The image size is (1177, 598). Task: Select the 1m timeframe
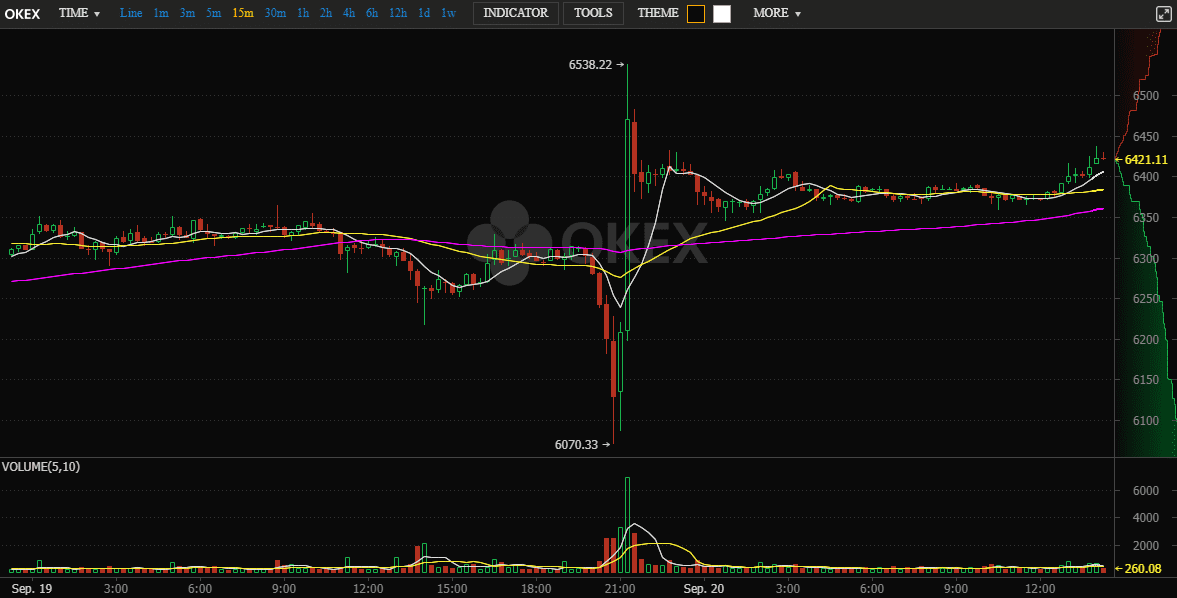[161, 13]
